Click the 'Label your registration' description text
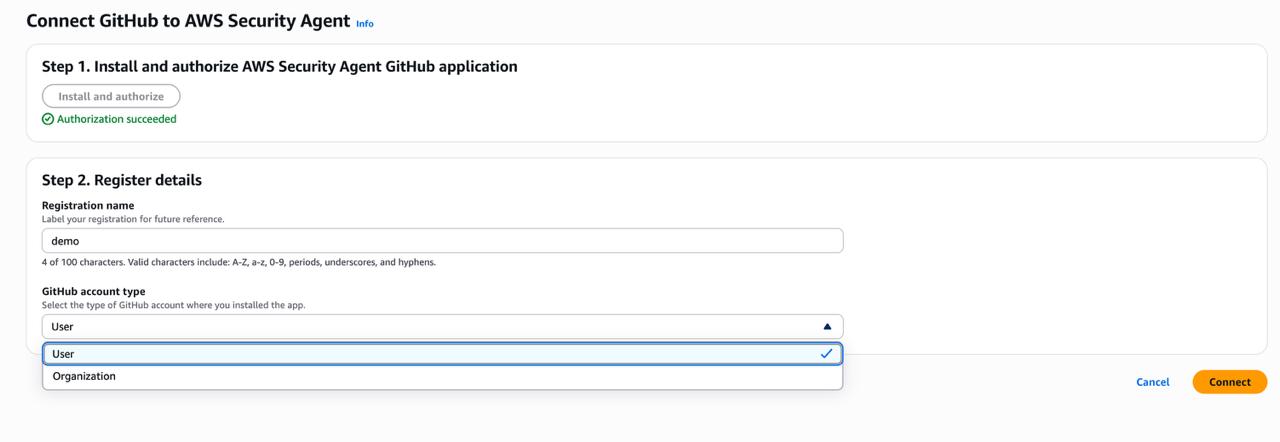Viewport: 1280px width, 442px height. [x=133, y=219]
